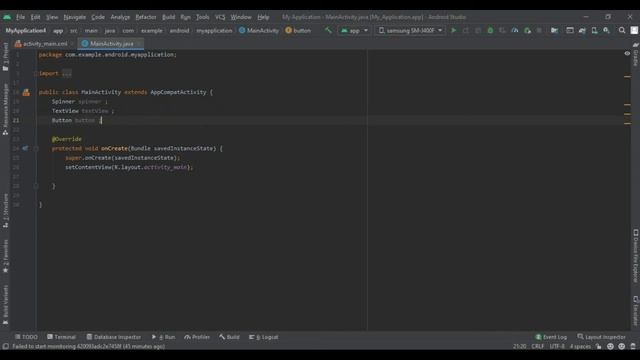Open the VCS menu
Image resolution: width=640 pixels, height=360 pixels.
click(220, 17)
